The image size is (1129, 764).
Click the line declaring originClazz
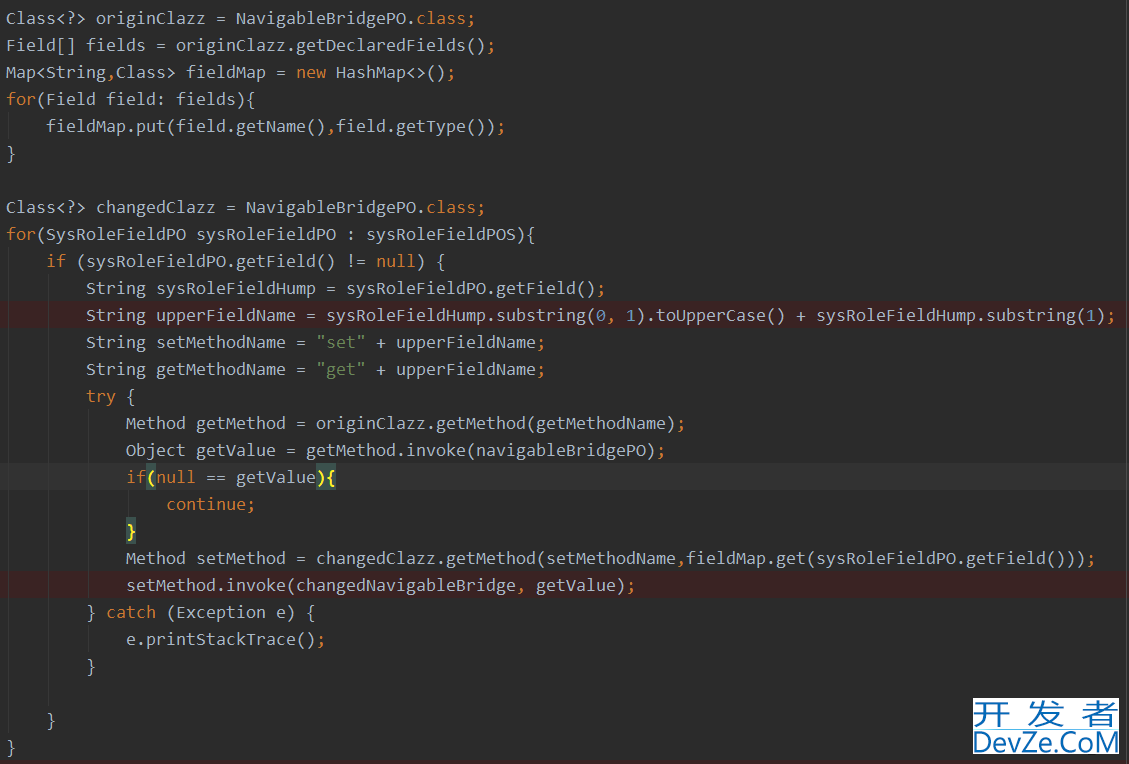(240, 18)
